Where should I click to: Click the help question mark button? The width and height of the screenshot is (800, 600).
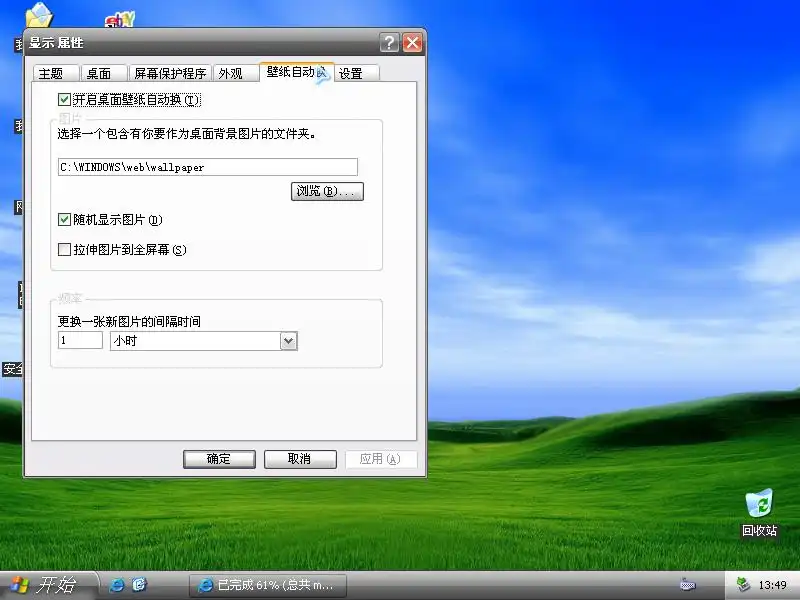coord(389,42)
